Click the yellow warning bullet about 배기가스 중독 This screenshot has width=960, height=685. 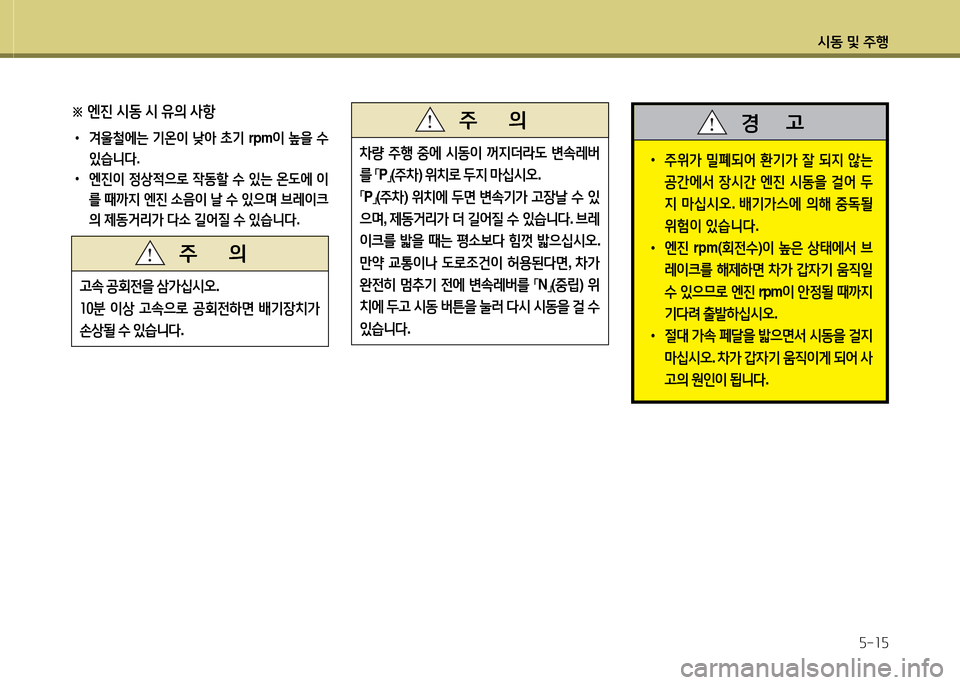762,193
